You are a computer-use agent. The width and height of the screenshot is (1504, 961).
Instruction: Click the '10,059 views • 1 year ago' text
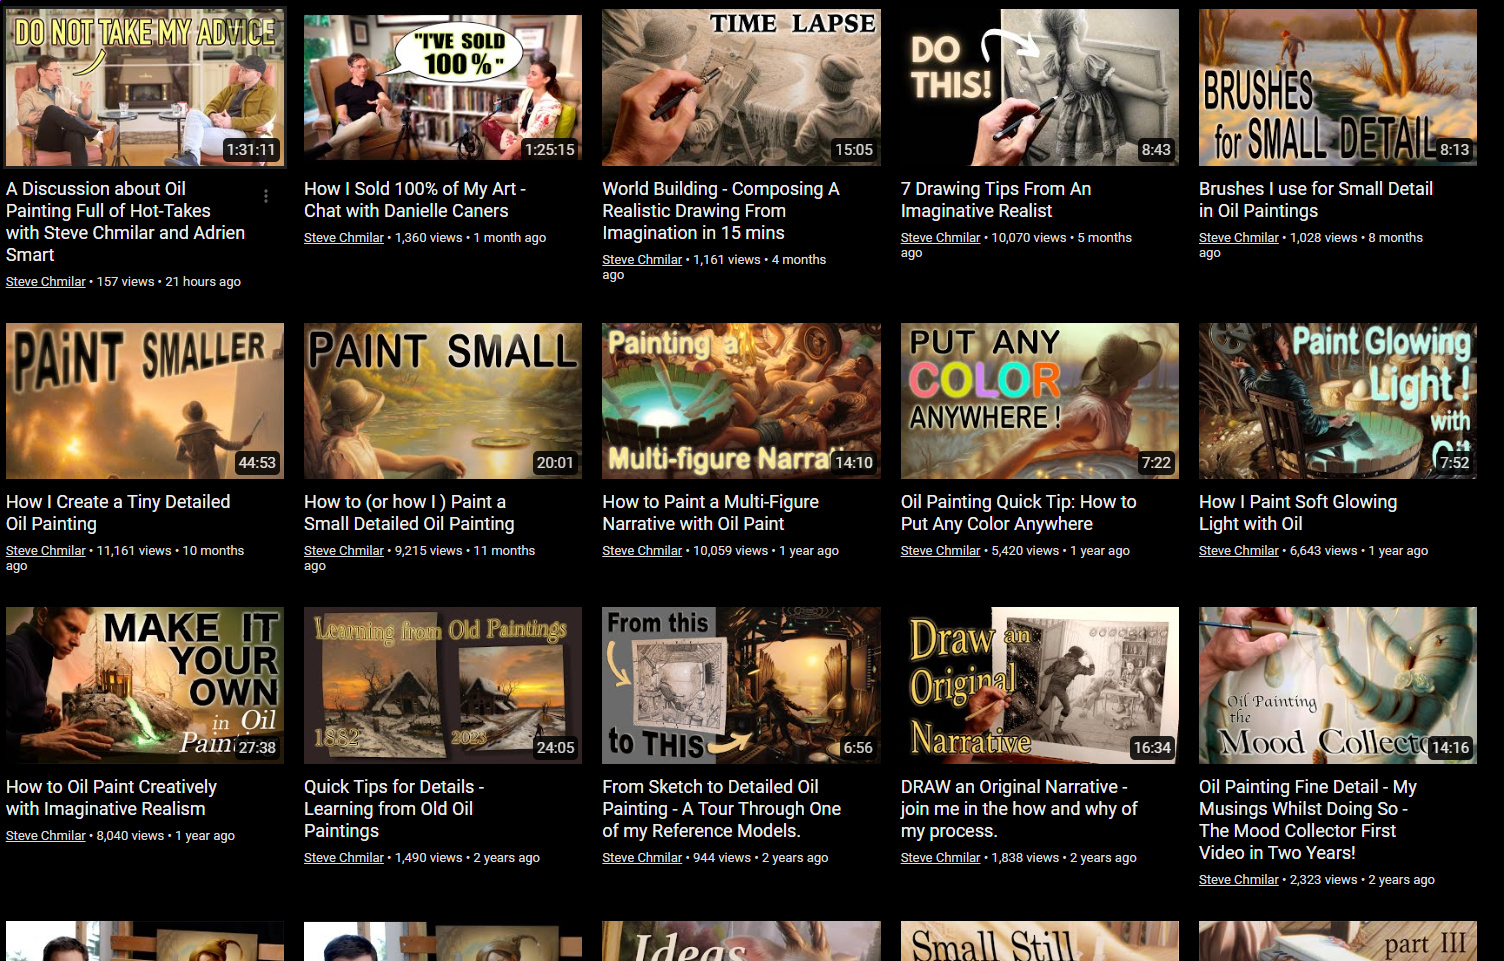coord(766,551)
